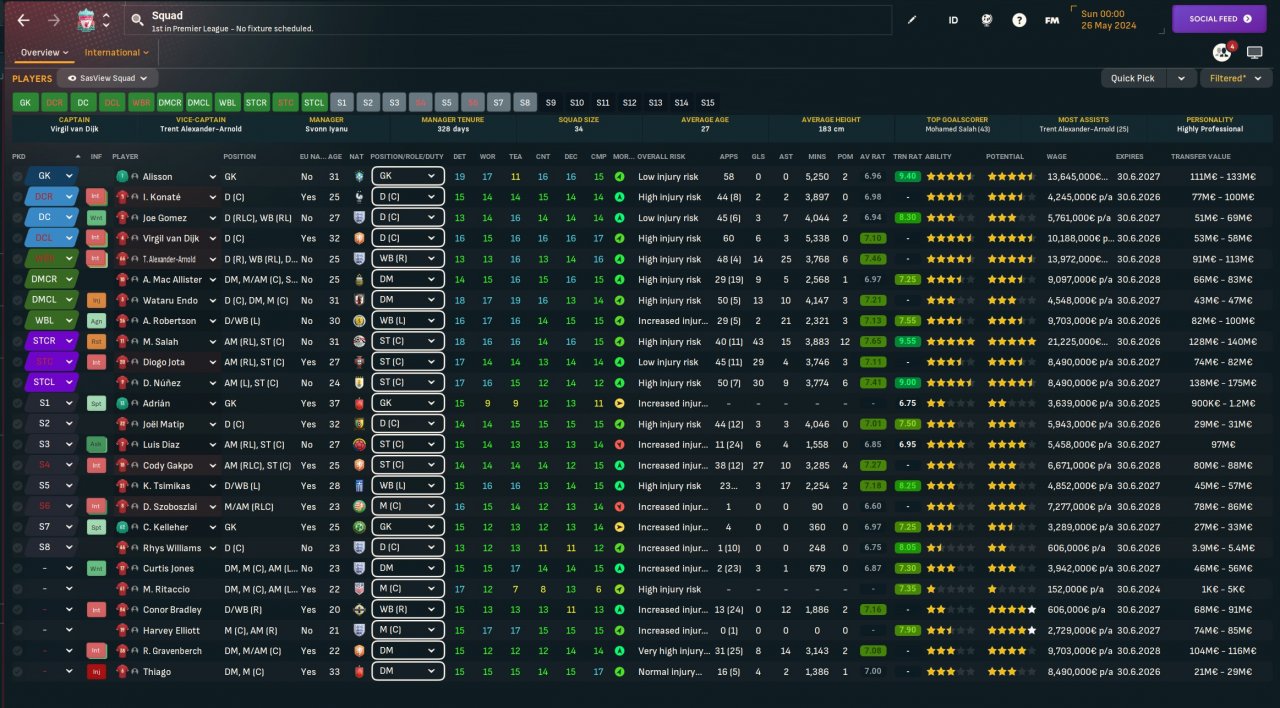The image size is (1280, 708).
Task: Tick the selection circle for D. Núñez
Action: coord(17,383)
